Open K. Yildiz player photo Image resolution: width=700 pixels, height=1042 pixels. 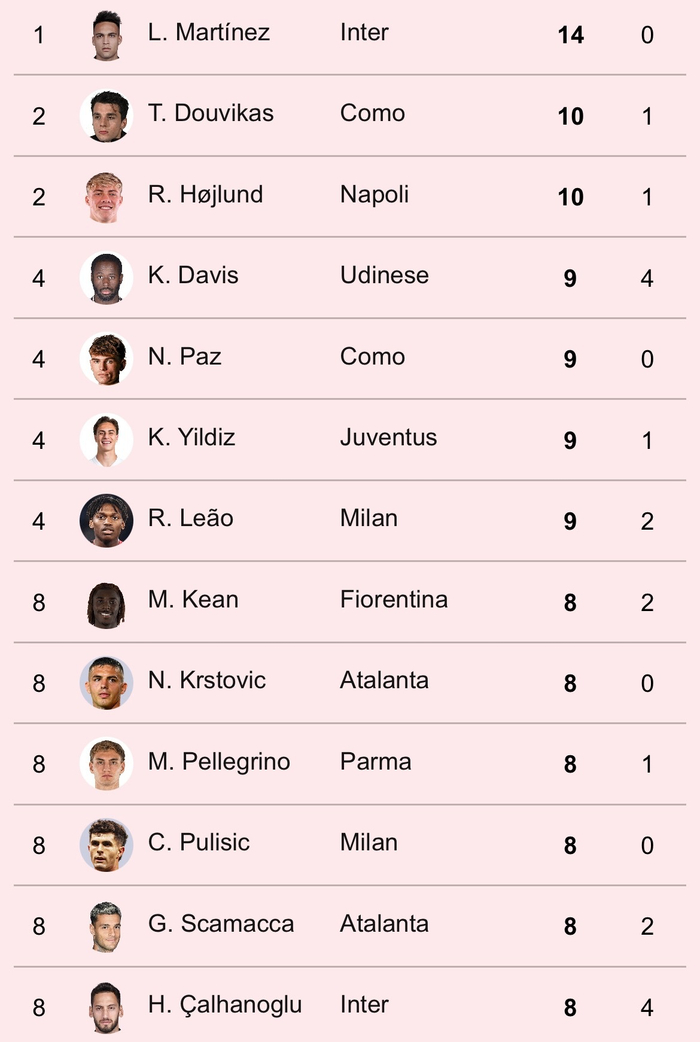pos(106,440)
